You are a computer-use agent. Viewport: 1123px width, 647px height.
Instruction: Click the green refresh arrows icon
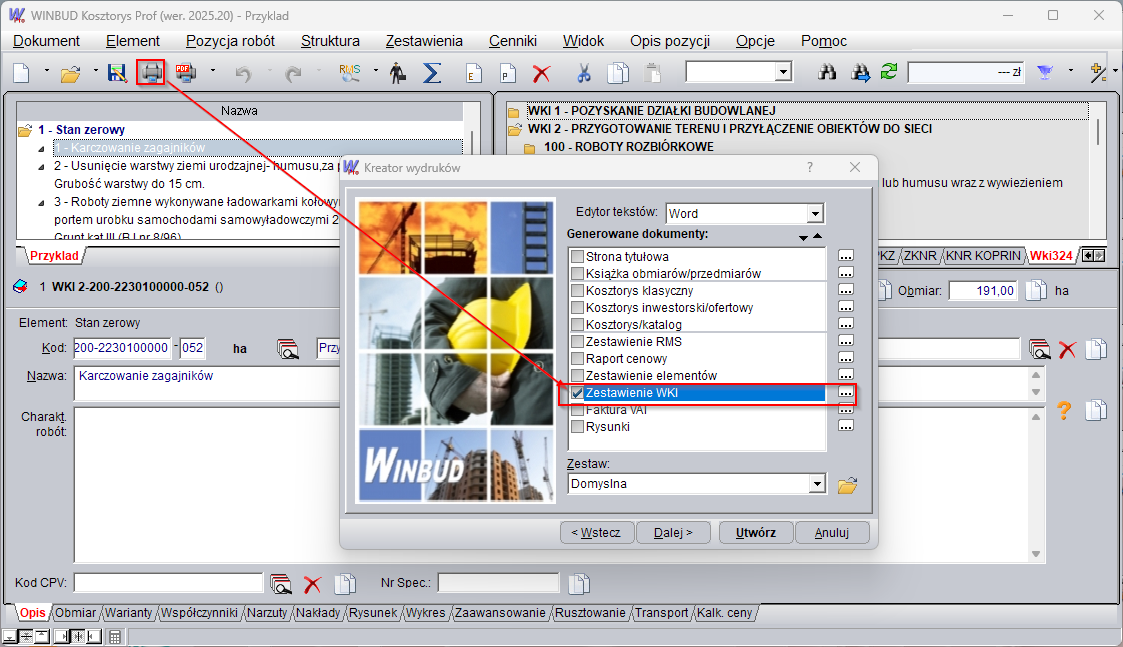click(889, 72)
